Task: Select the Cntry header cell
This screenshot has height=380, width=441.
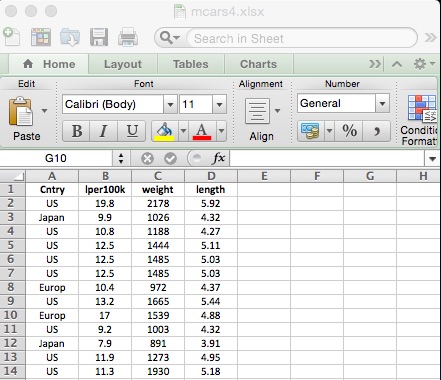Action: [x=52, y=189]
